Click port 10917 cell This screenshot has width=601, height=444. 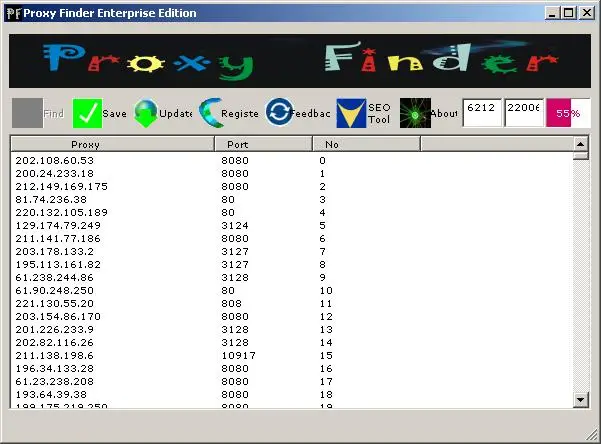click(x=238, y=355)
